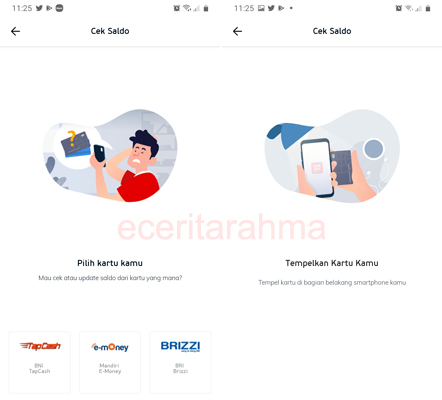The height and width of the screenshot is (400, 442).
Task: Tap the BRIZZI logo
Action: coord(180,346)
